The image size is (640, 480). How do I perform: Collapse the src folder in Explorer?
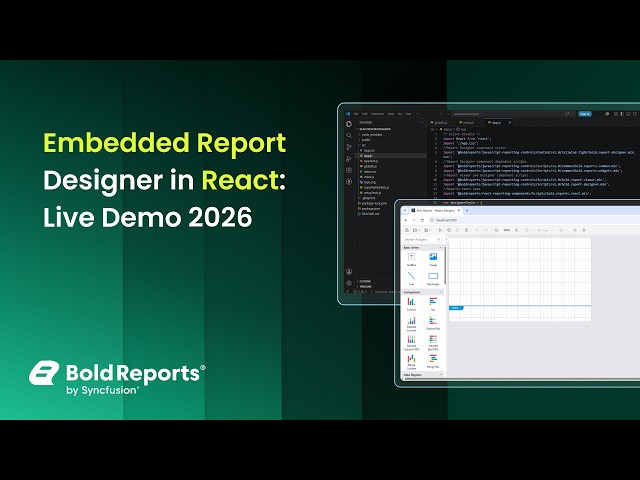(364, 145)
